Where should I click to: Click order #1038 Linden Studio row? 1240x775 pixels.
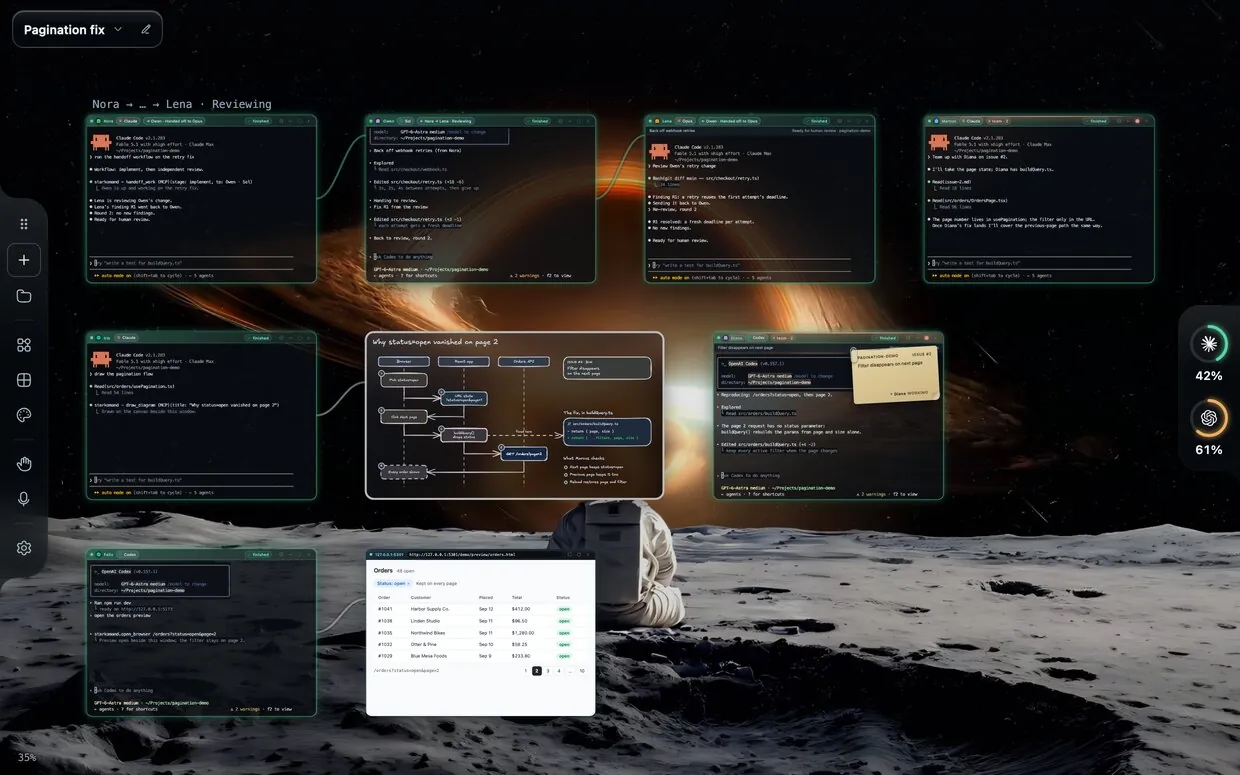coord(480,620)
